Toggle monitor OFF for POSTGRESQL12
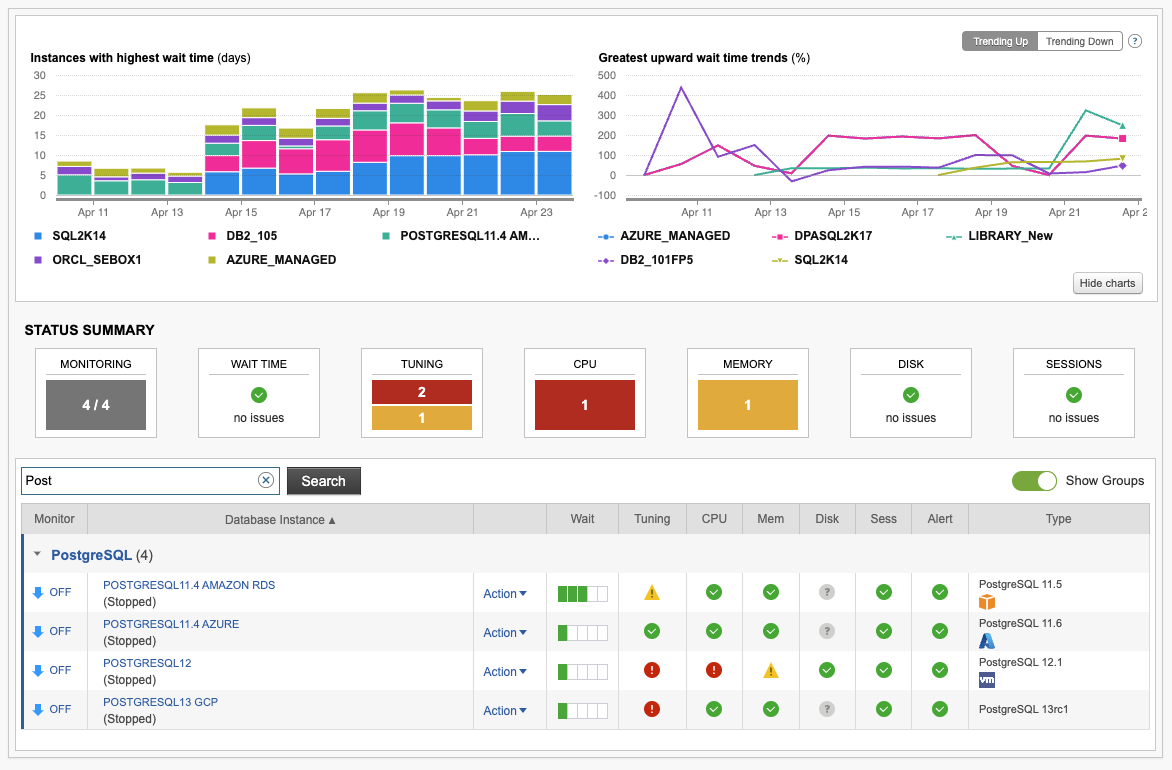This screenshot has width=1172, height=770. (52, 670)
